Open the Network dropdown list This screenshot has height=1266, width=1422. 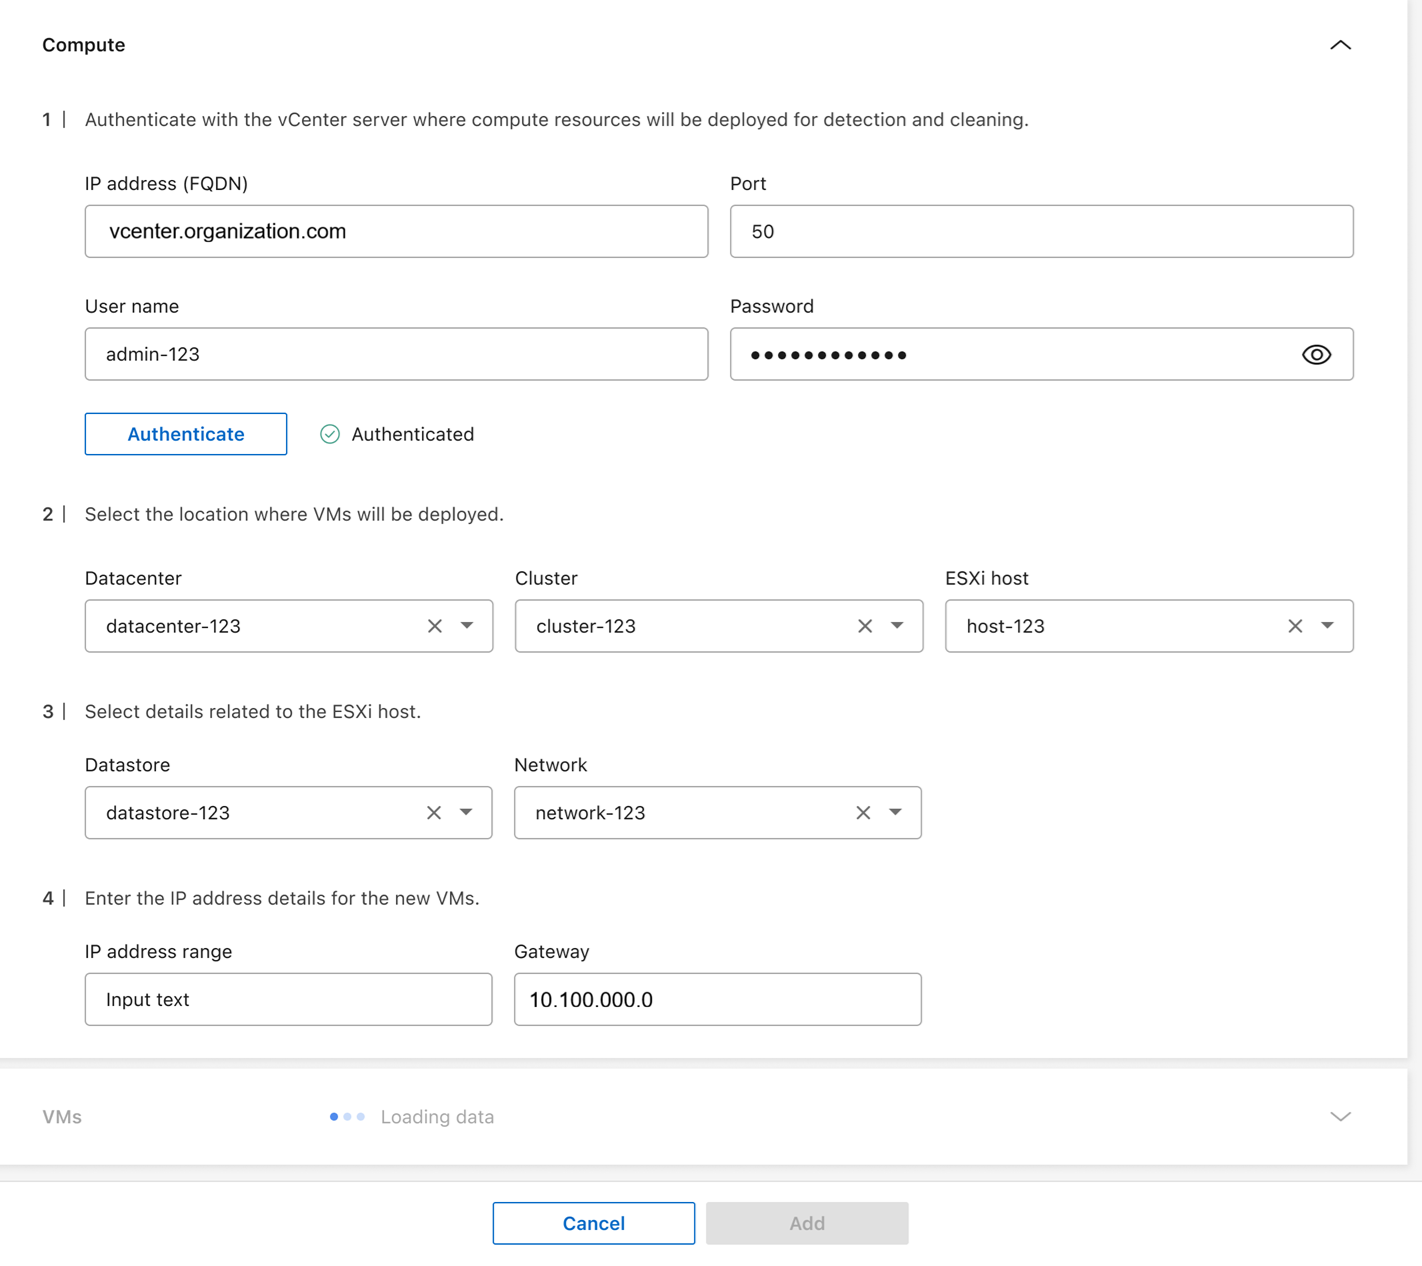pos(894,813)
